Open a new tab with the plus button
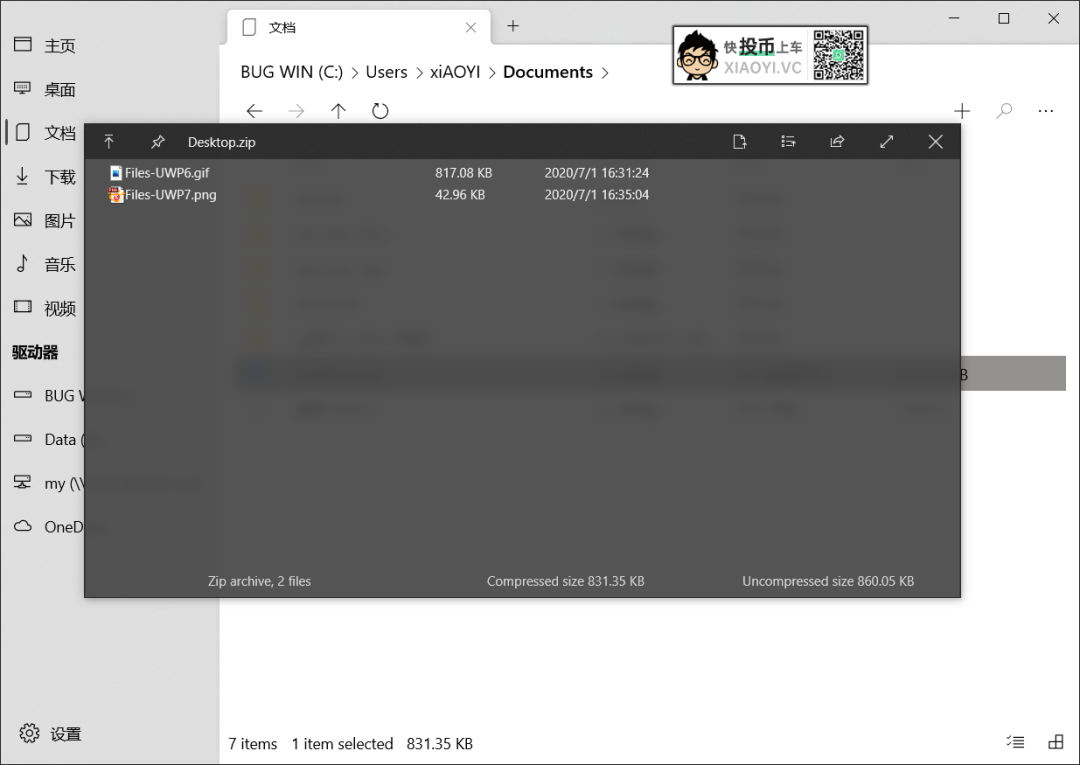The image size is (1080, 765). 513,27
